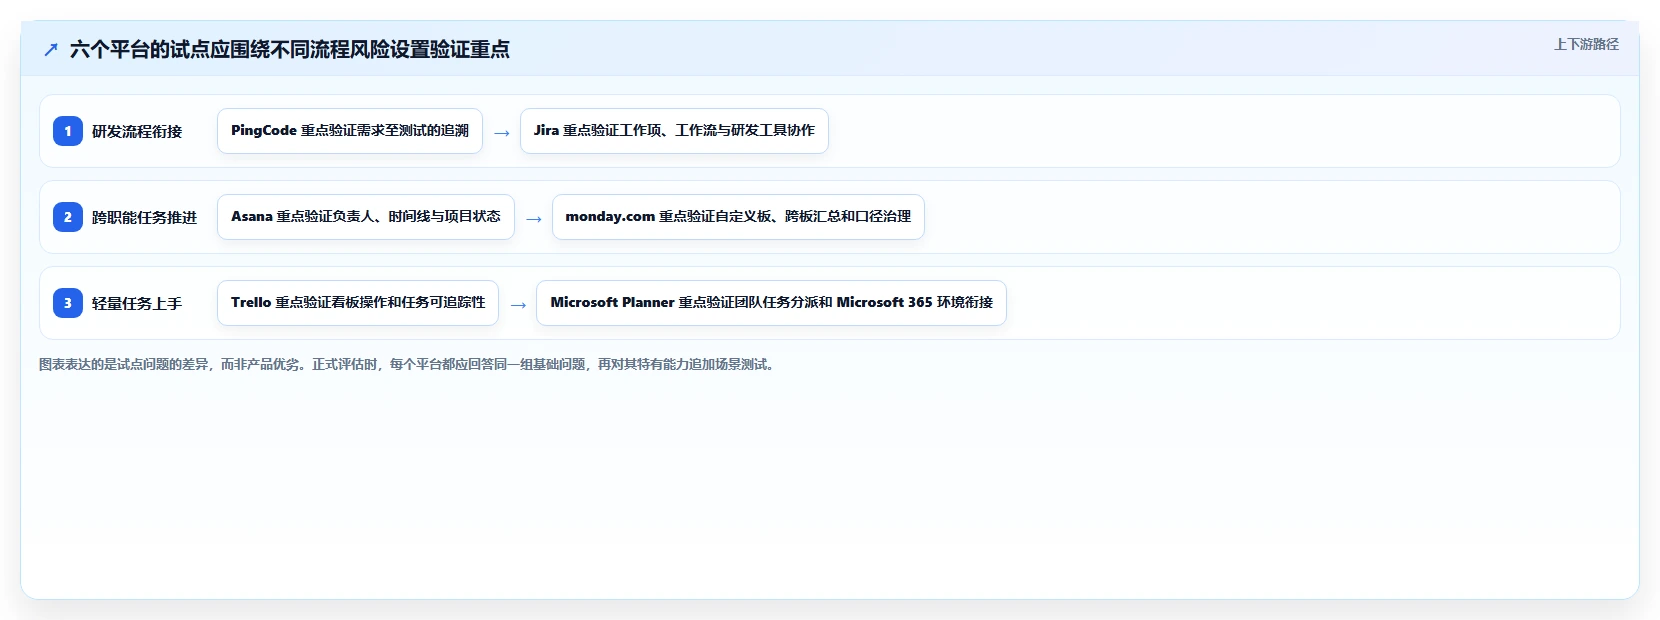Click the diagonal arrow icon beside the title
This screenshot has height=620, width=1660.
click(51, 49)
